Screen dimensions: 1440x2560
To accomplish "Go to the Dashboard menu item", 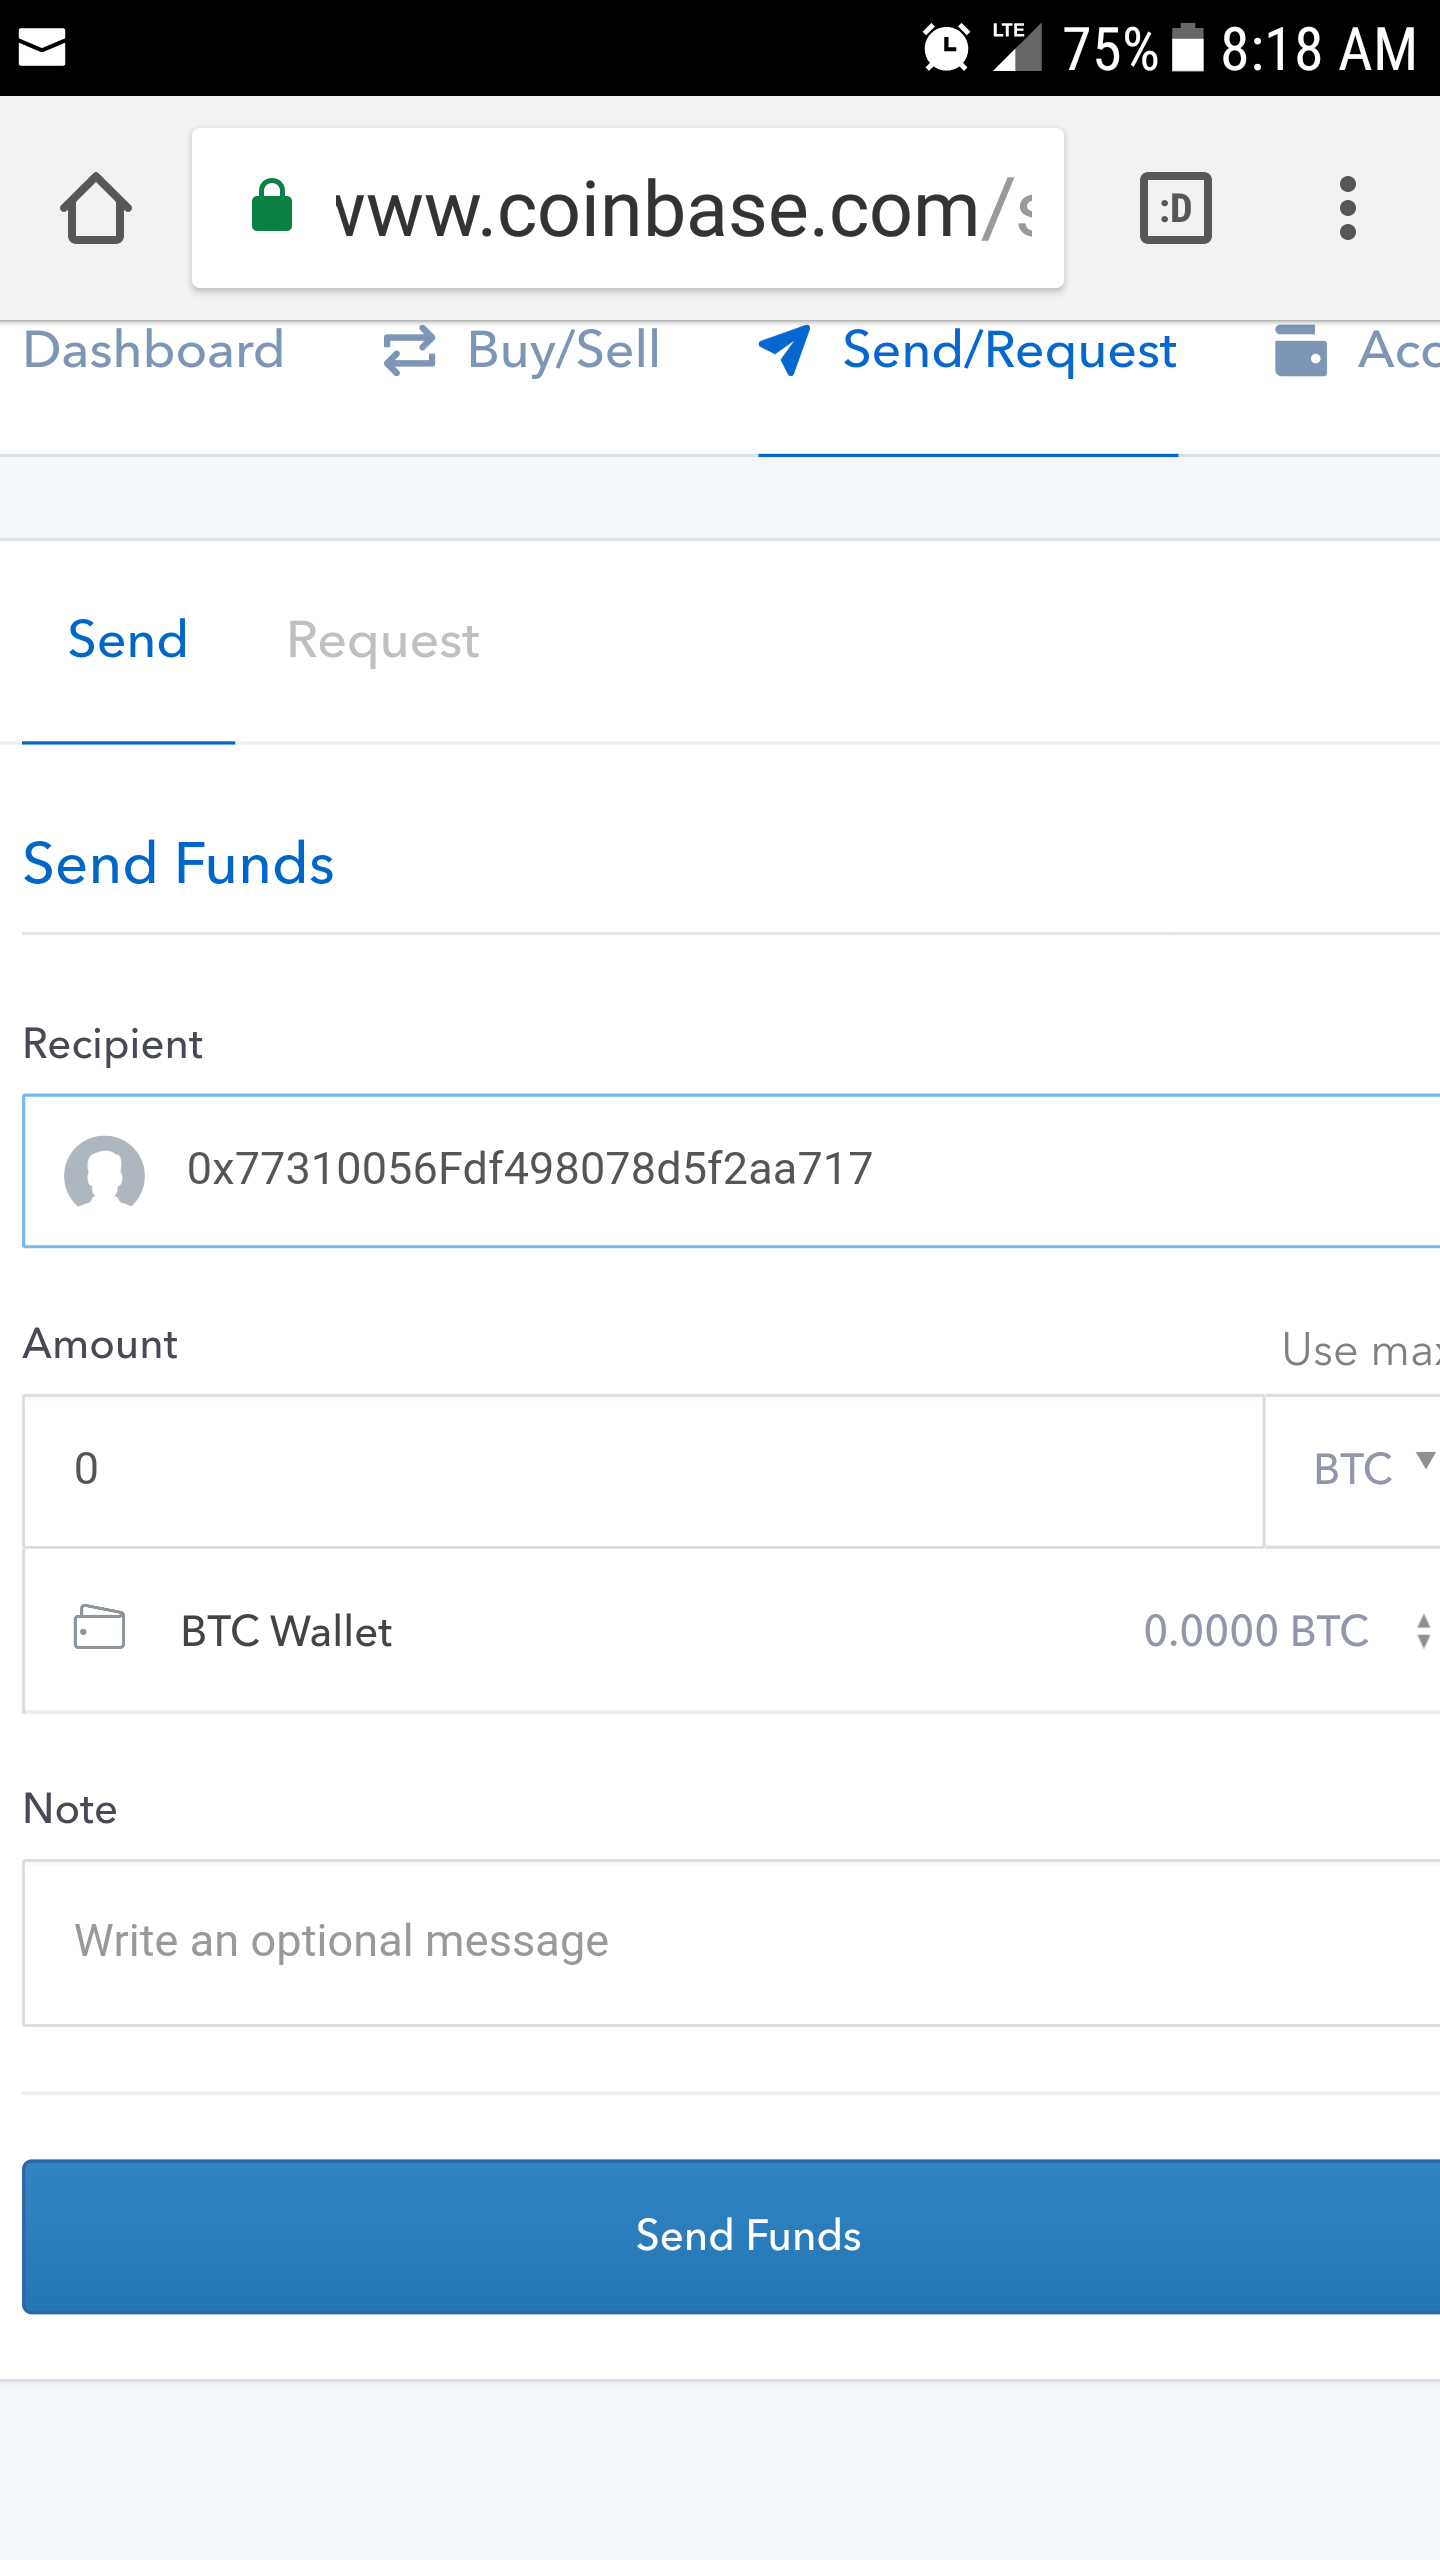I will [153, 351].
